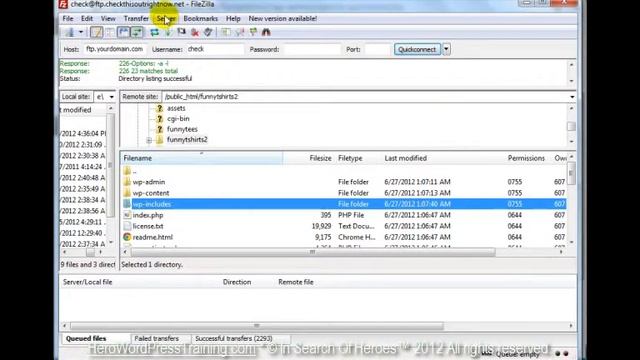
Task: Open the View menu
Action: pos(108,19)
